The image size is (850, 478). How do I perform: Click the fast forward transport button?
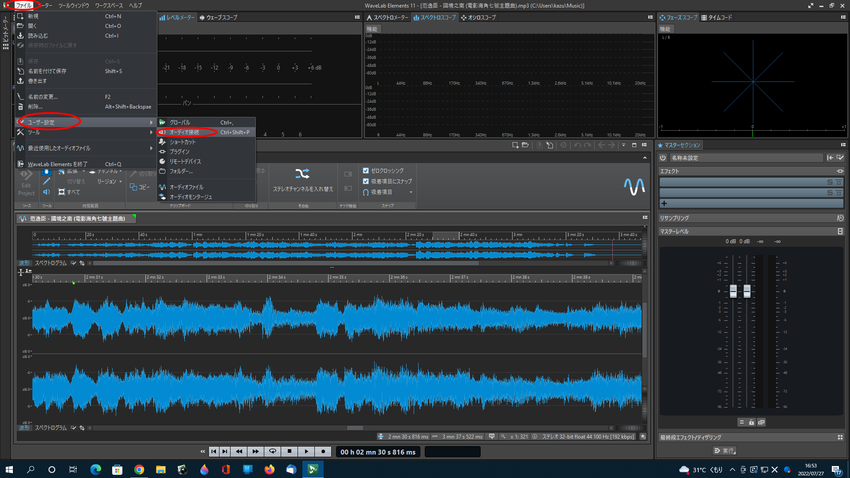pyautogui.click(x=255, y=451)
